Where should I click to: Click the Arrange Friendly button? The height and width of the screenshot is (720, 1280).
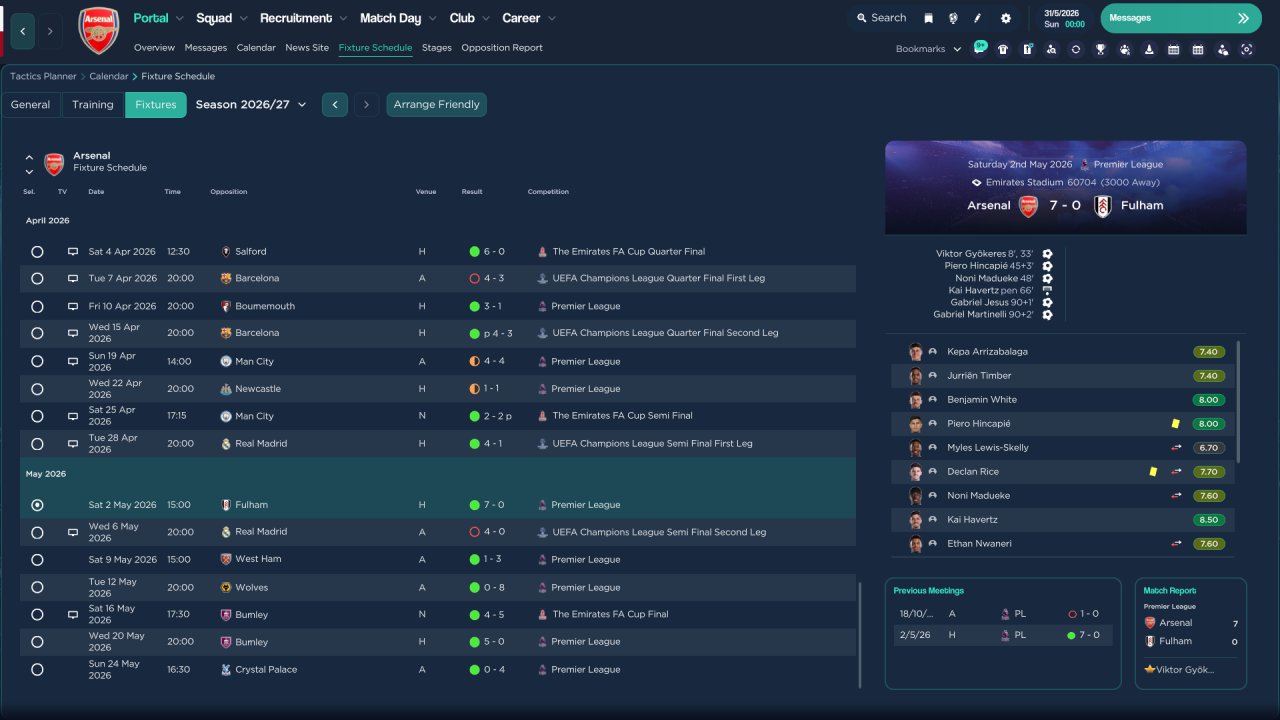tap(437, 104)
